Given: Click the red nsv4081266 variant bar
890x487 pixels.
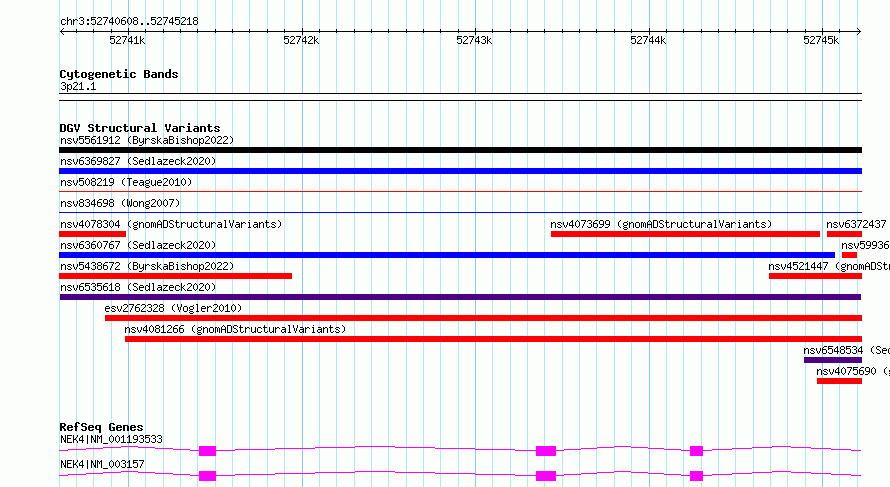Looking at the screenshot, I should point(493,339).
